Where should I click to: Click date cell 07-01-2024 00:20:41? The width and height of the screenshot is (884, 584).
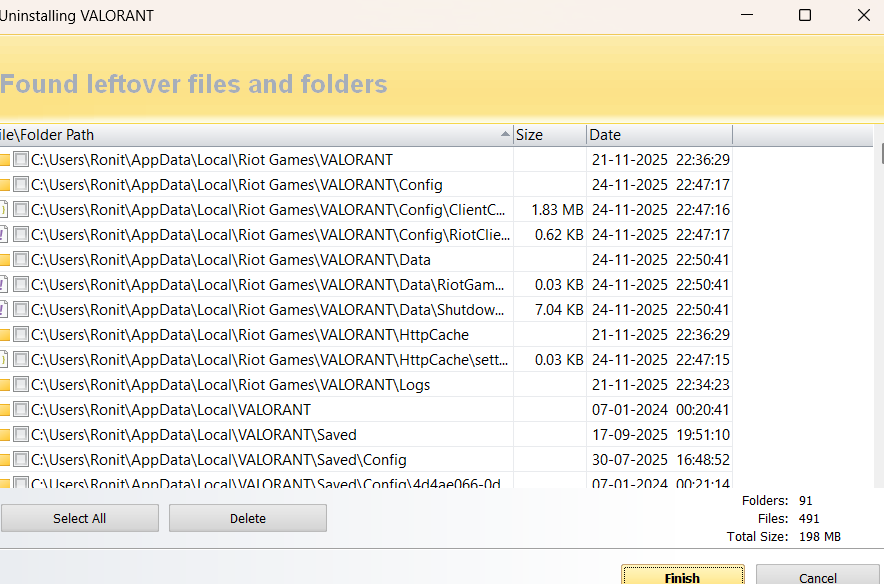(x=661, y=410)
